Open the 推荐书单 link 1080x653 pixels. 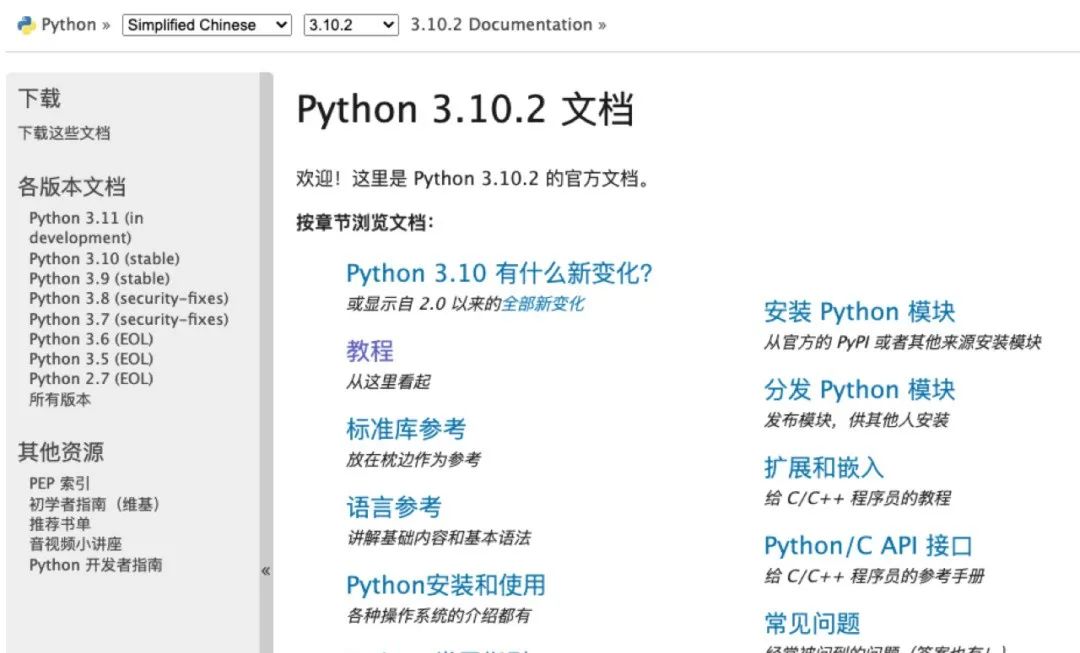coord(60,524)
